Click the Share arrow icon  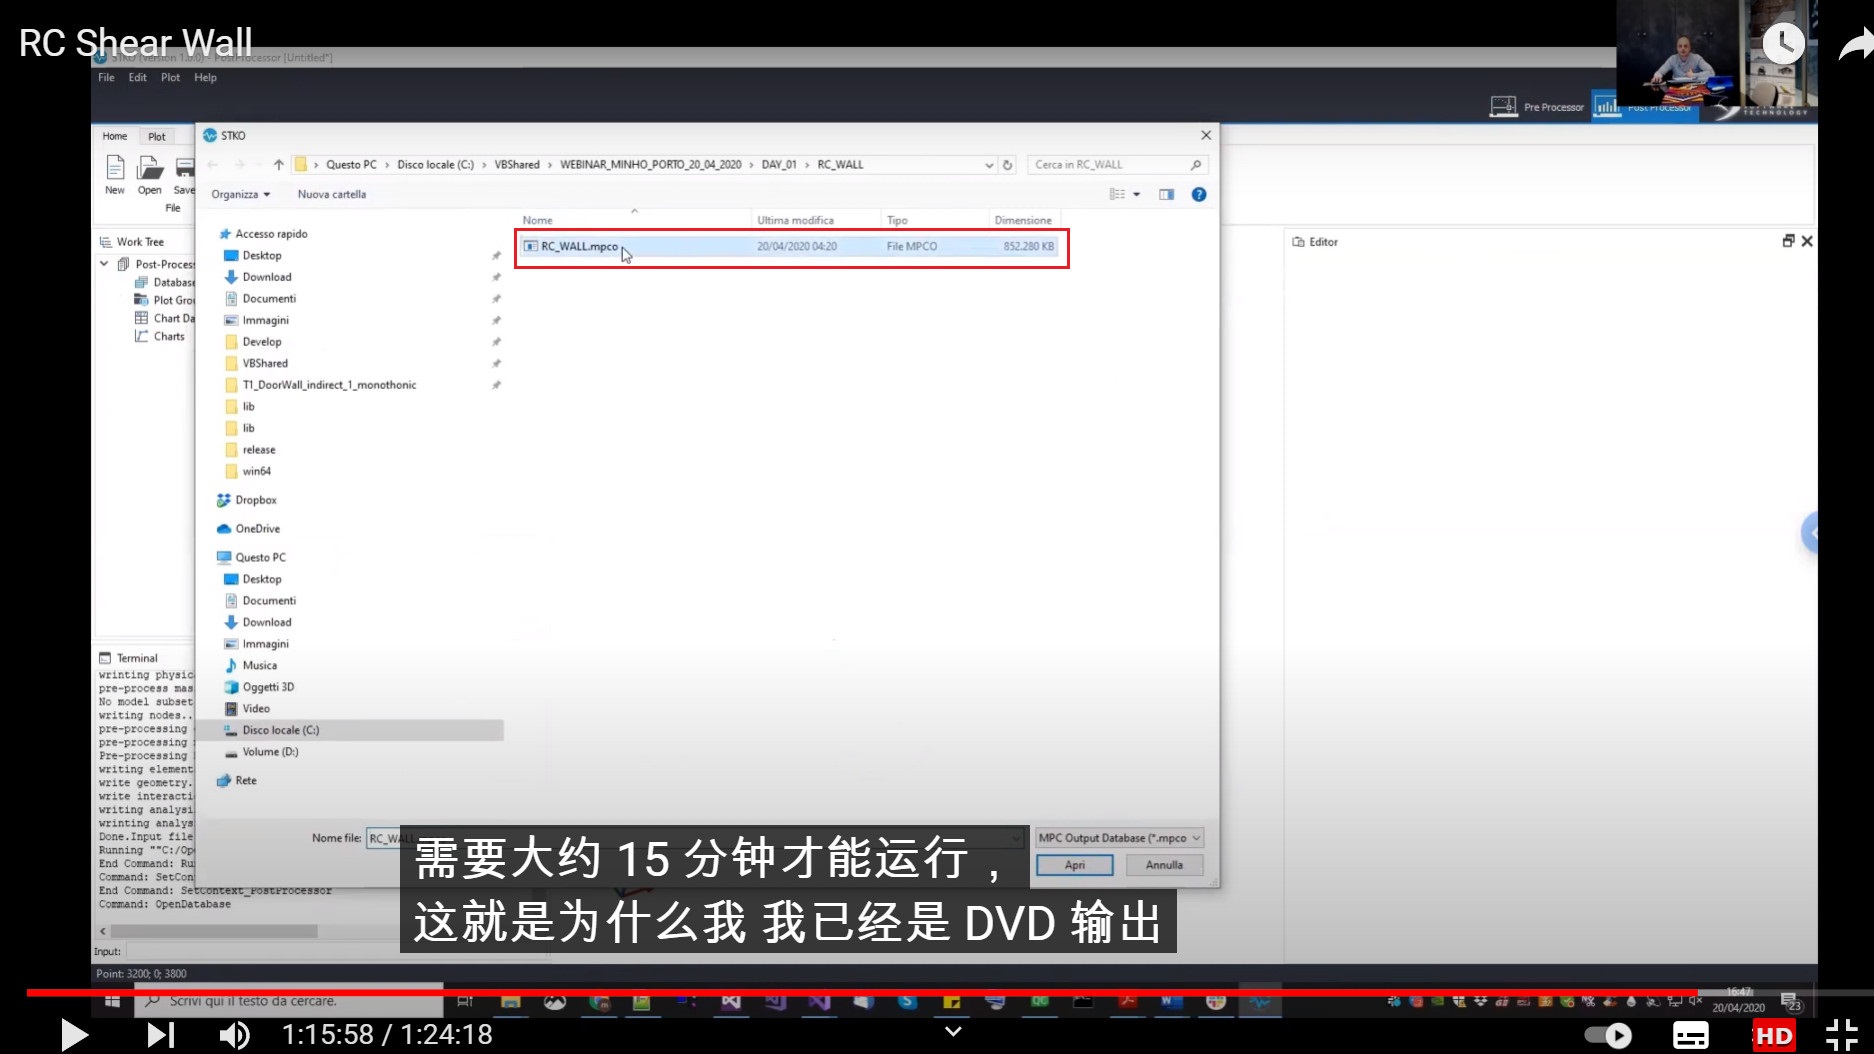(1855, 45)
